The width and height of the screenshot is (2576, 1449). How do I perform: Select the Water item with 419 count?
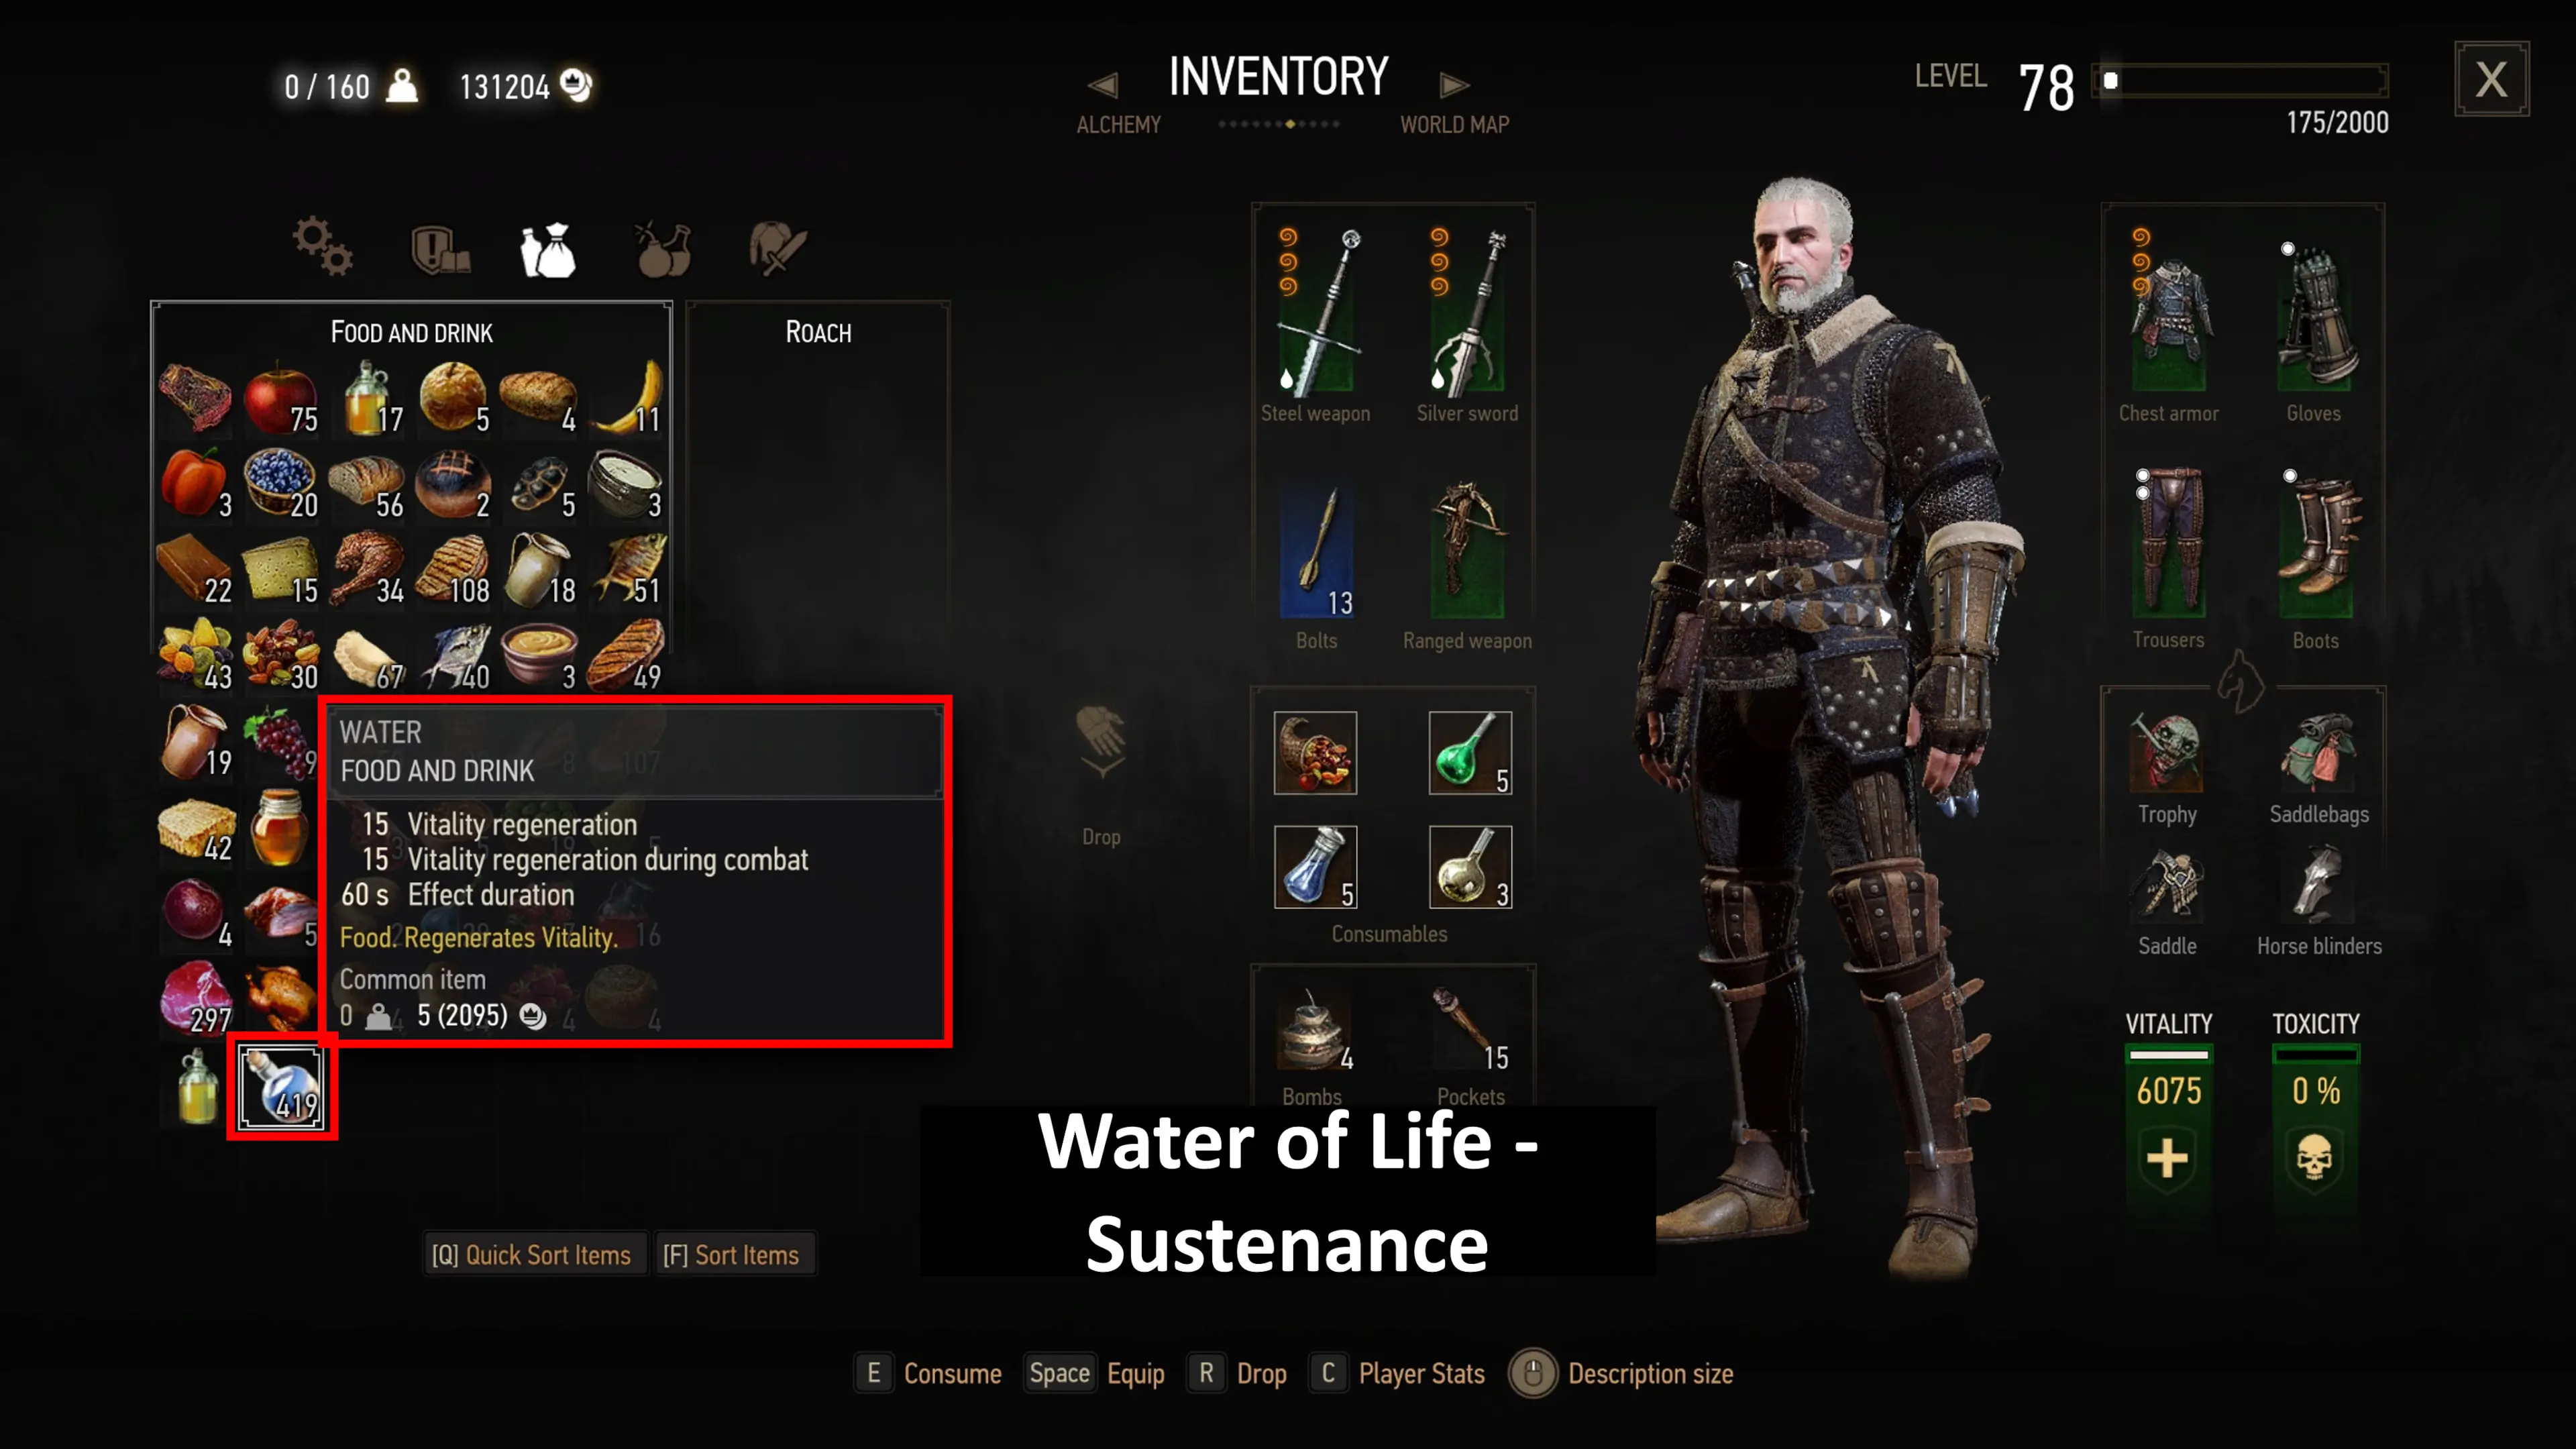[x=282, y=1087]
